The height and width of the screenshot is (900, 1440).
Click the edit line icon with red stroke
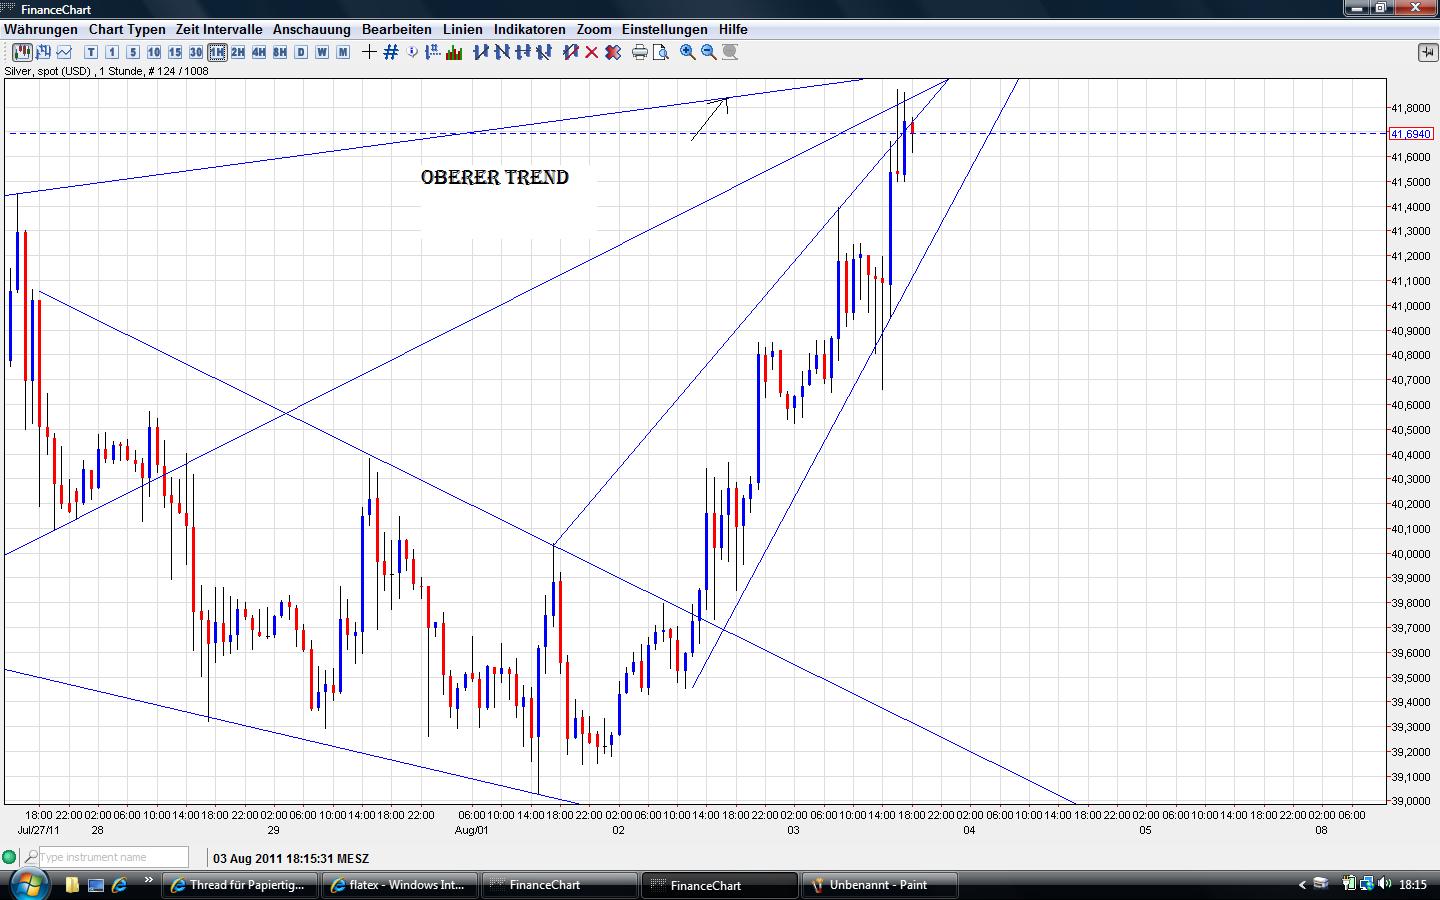click(x=571, y=52)
